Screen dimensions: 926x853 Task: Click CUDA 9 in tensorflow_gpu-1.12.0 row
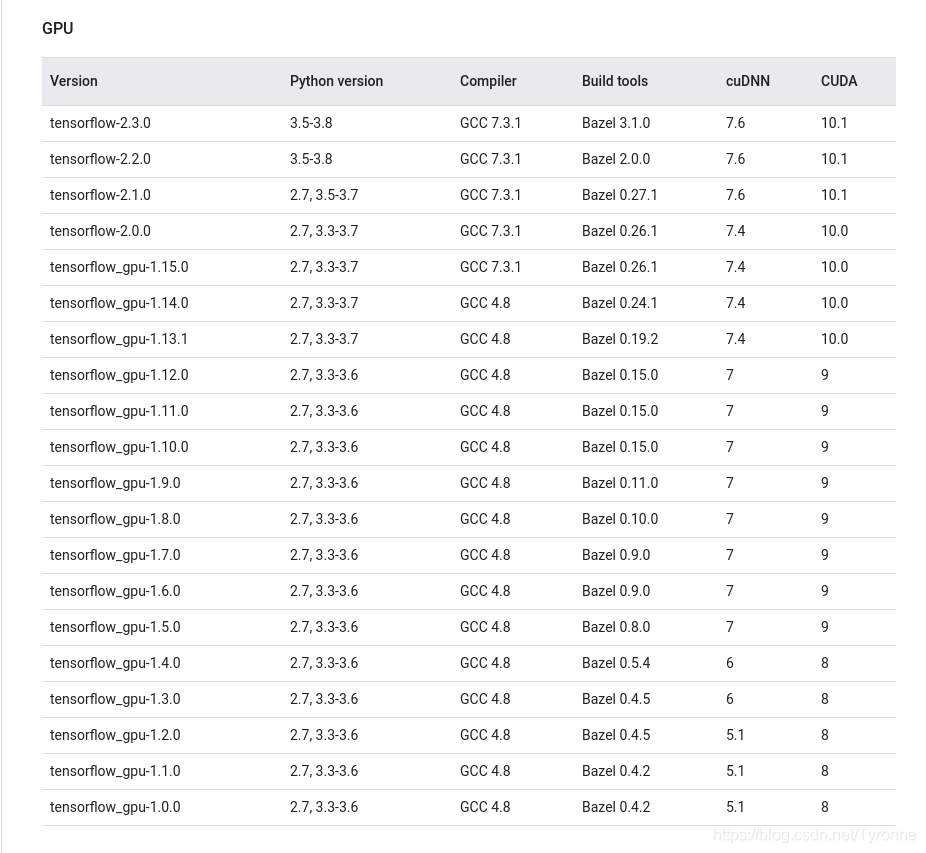(x=825, y=375)
